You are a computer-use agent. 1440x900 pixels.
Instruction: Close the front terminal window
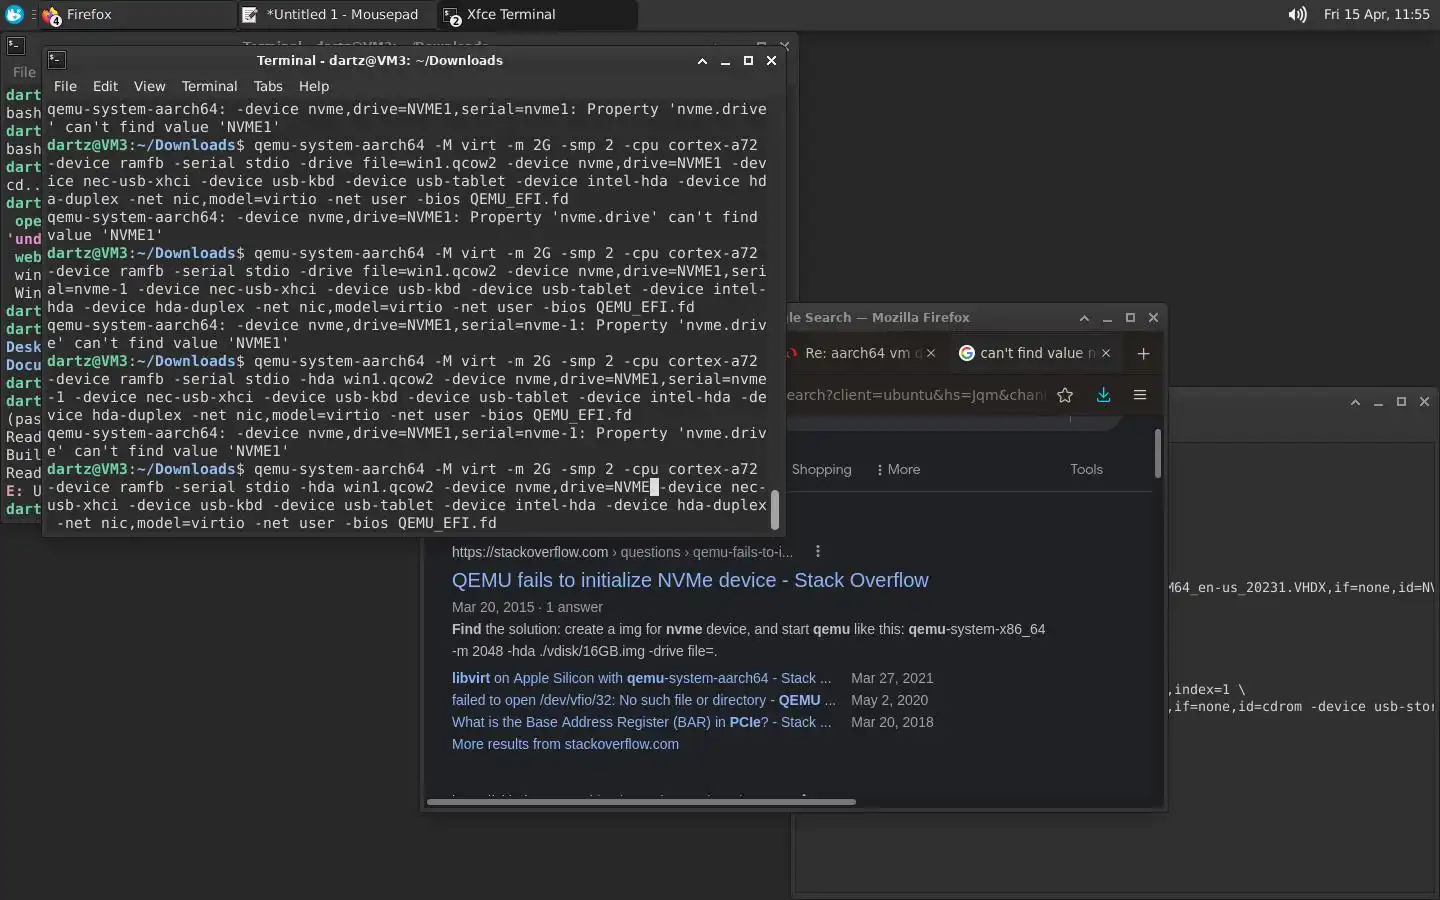coord(771,61)
